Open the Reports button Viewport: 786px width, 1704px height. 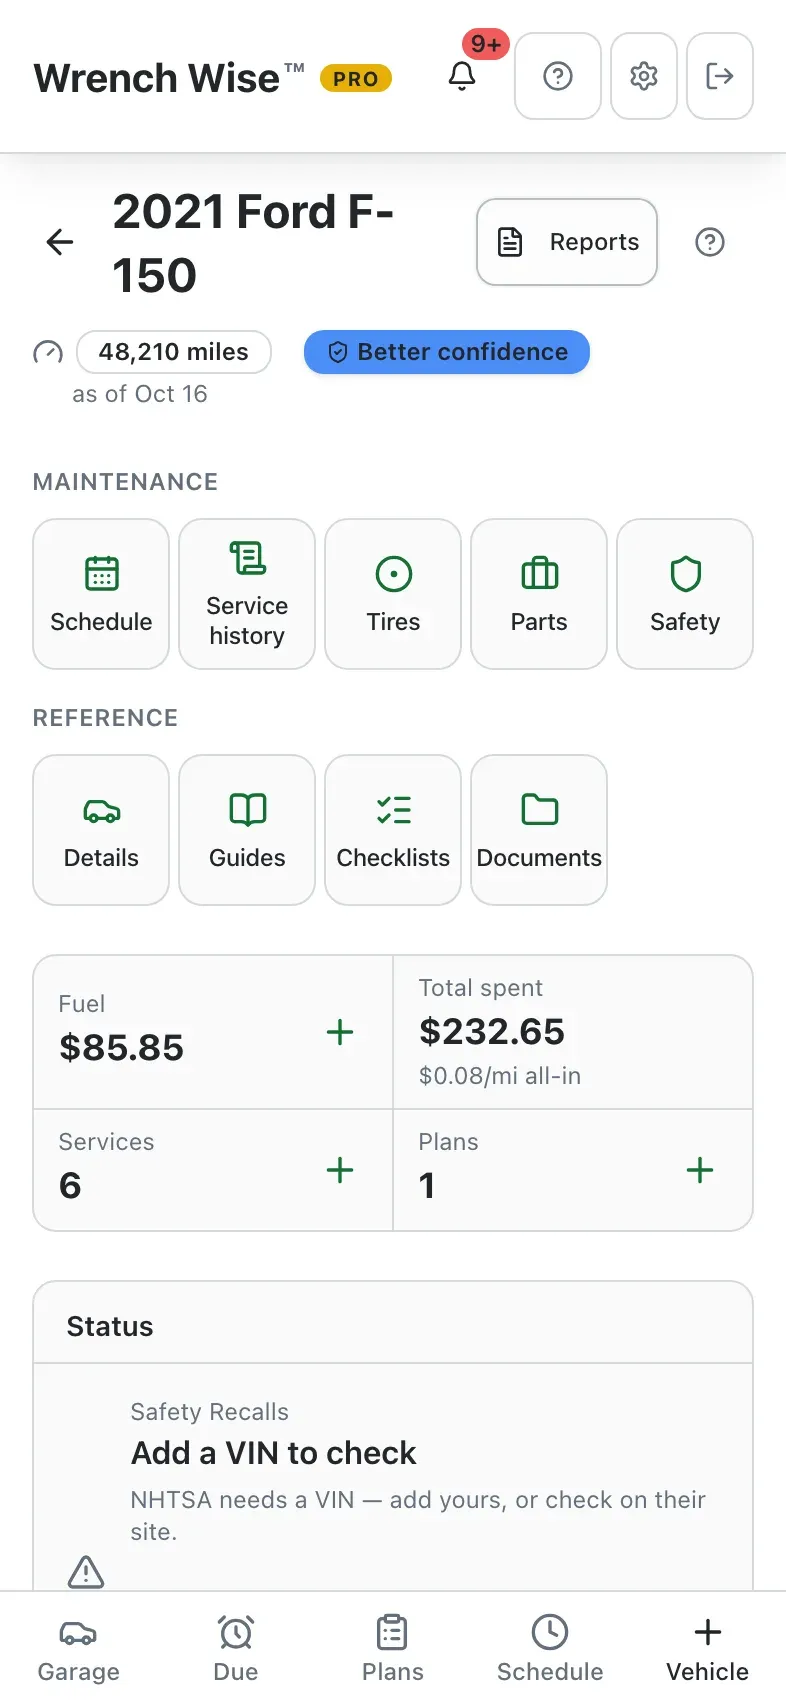tap(567, 242)
